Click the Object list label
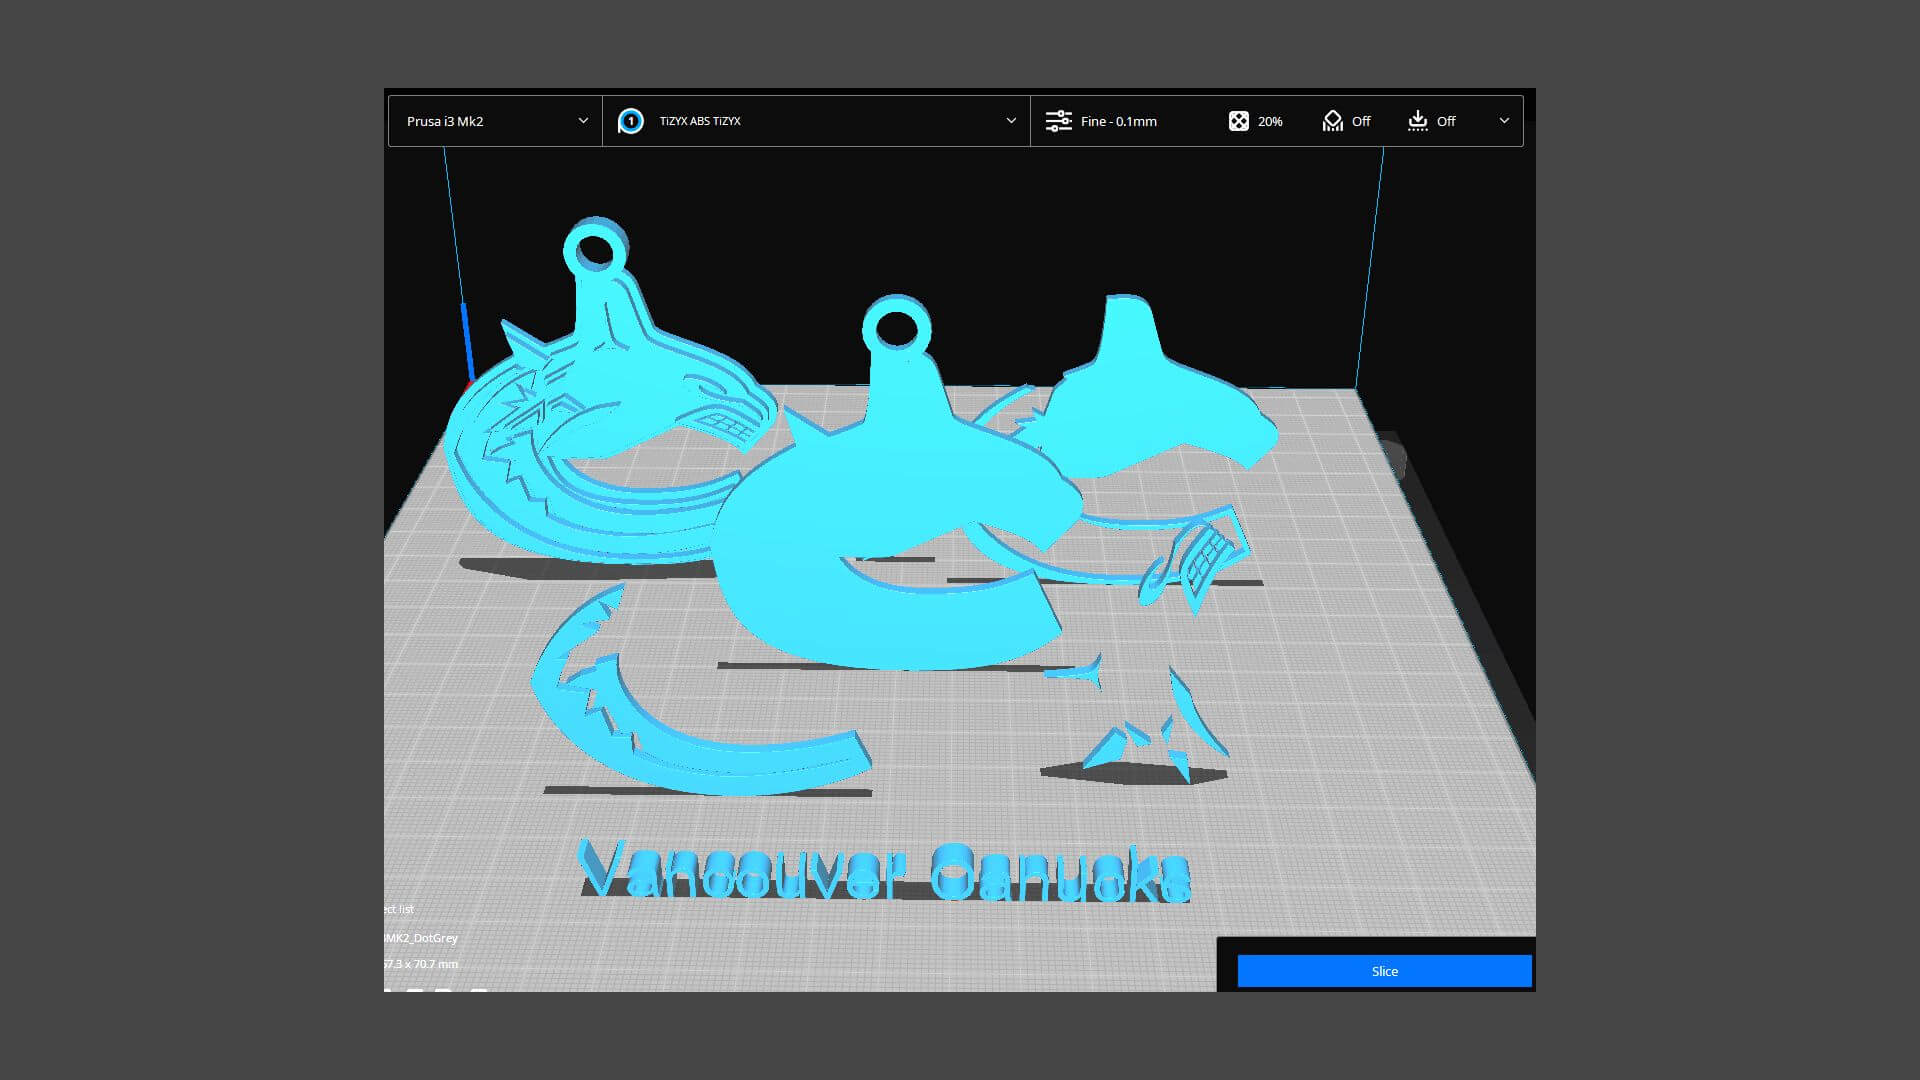 [x=400, y=909]
